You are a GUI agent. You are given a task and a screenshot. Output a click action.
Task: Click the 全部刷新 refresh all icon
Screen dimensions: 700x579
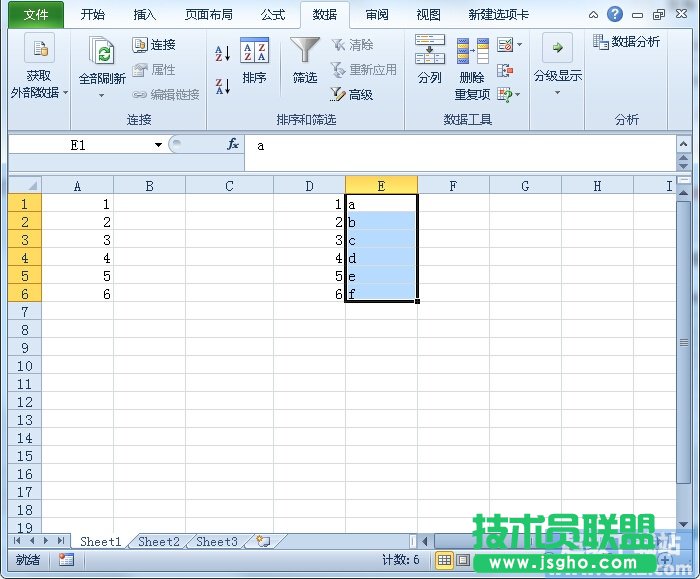(x=102, y=59)
